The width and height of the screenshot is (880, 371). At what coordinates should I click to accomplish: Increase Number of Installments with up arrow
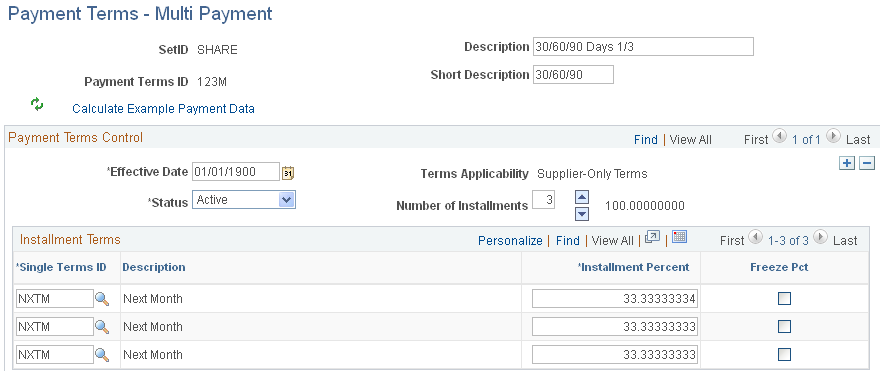[583, 197]
